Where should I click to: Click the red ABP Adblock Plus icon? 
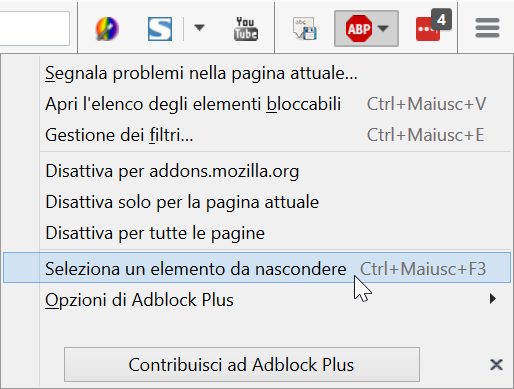coord(359,29)
